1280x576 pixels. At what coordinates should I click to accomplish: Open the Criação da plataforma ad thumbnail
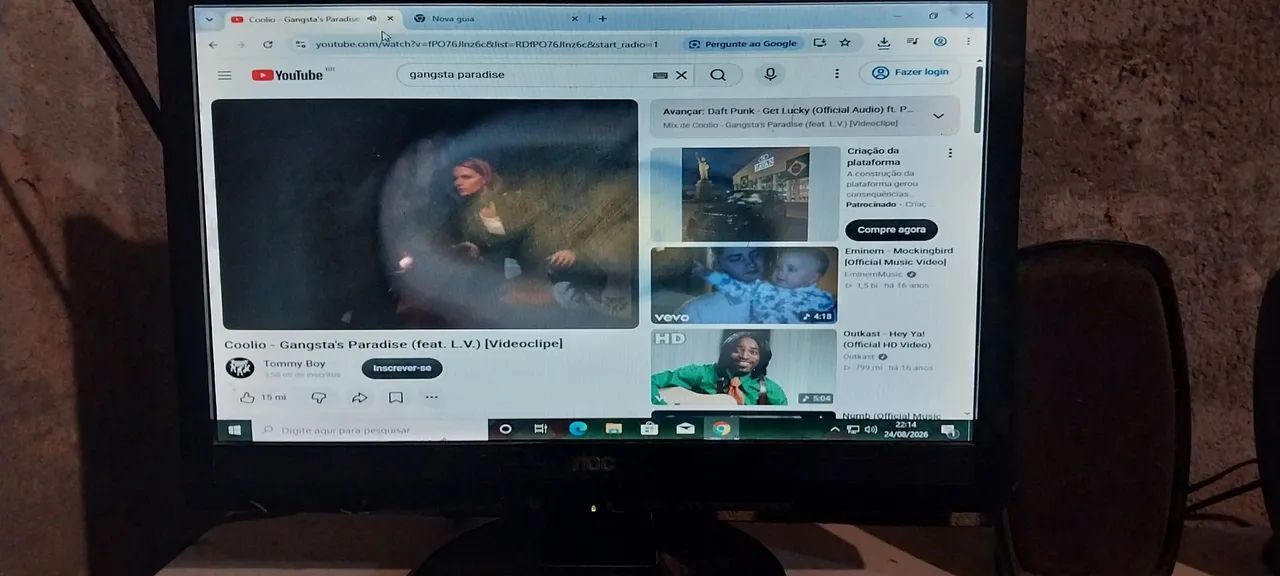pyautogui.click(x=745, y=194)
